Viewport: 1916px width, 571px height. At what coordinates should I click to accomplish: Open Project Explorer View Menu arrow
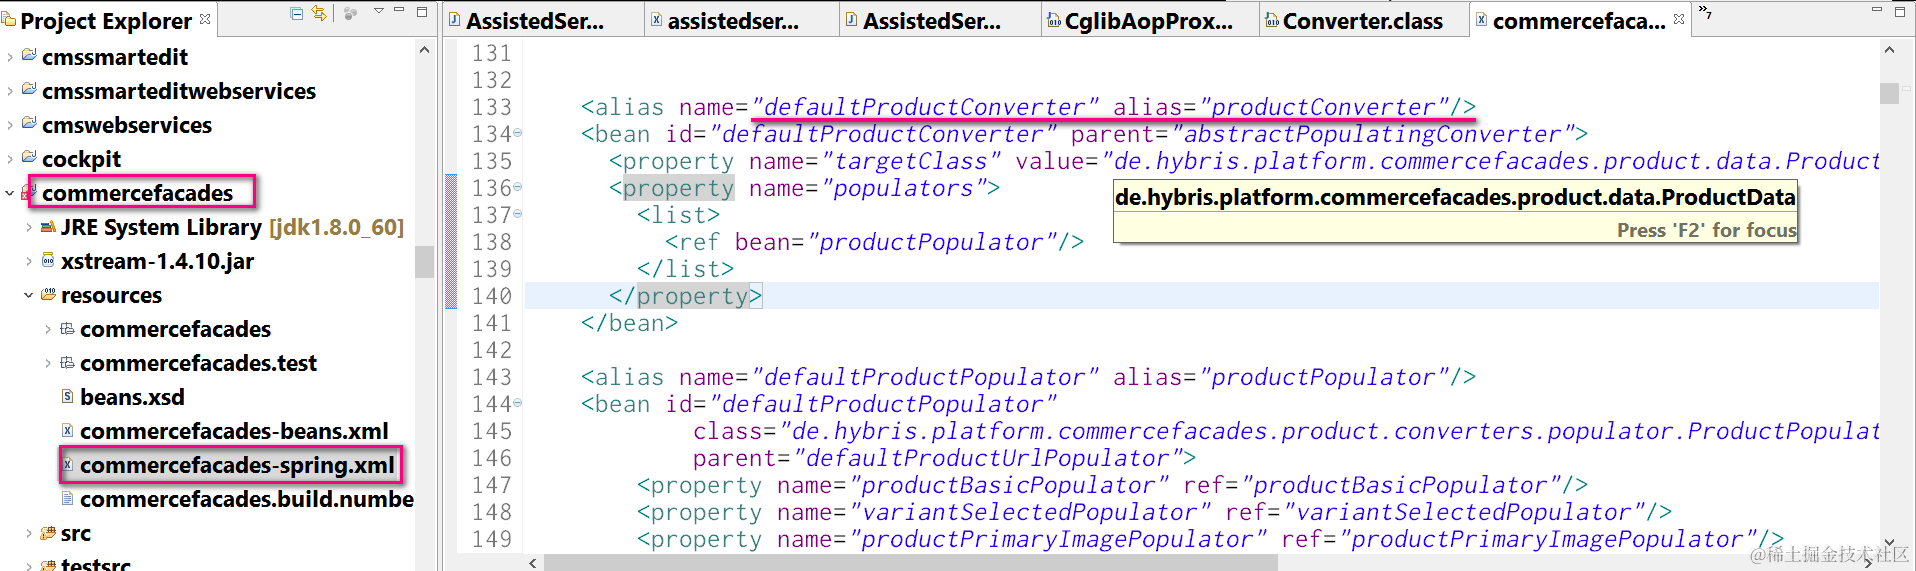click(x=379, y=11)
